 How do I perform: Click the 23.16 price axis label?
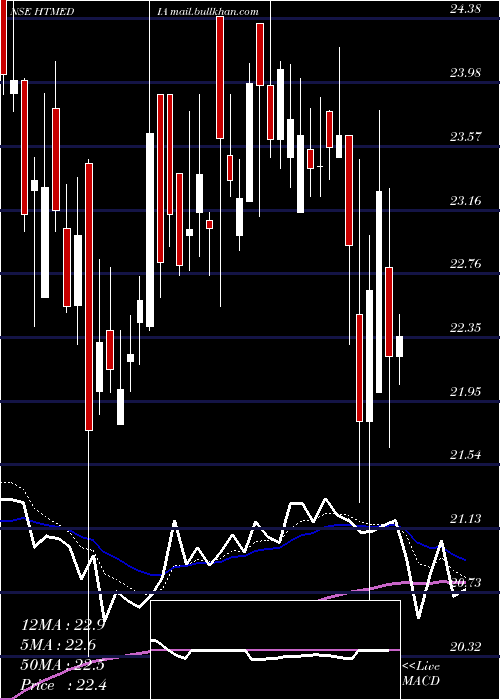(x=465, y=200)
